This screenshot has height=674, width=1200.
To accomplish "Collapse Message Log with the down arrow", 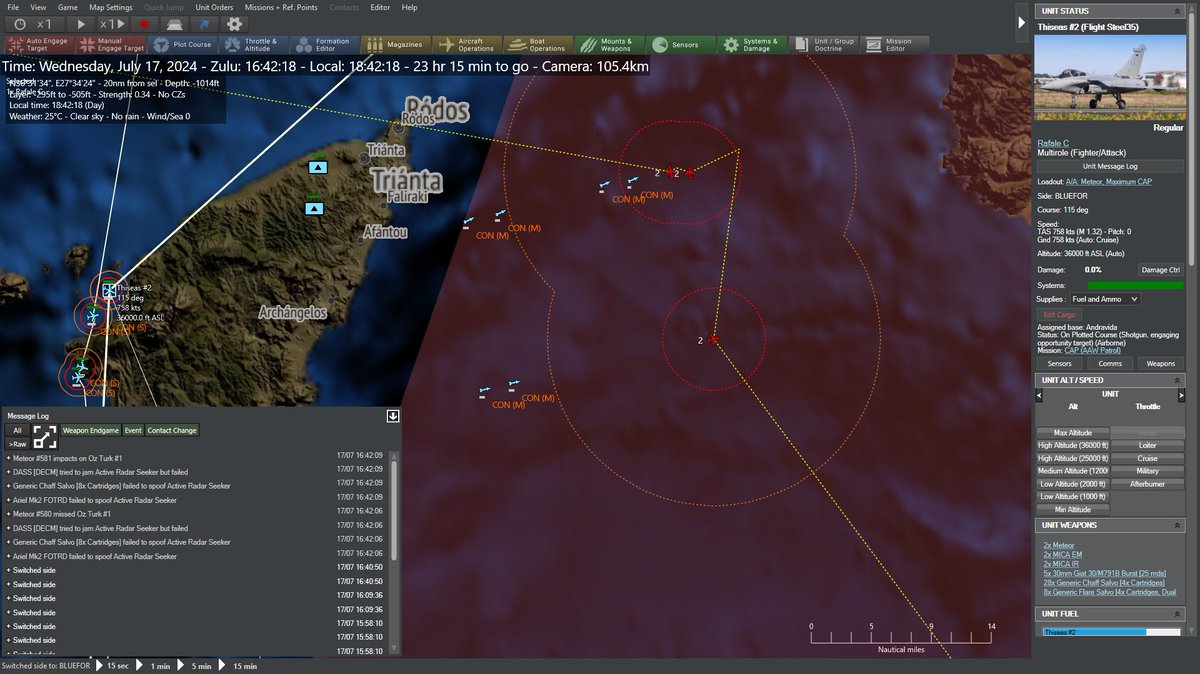I will point(393,416).
